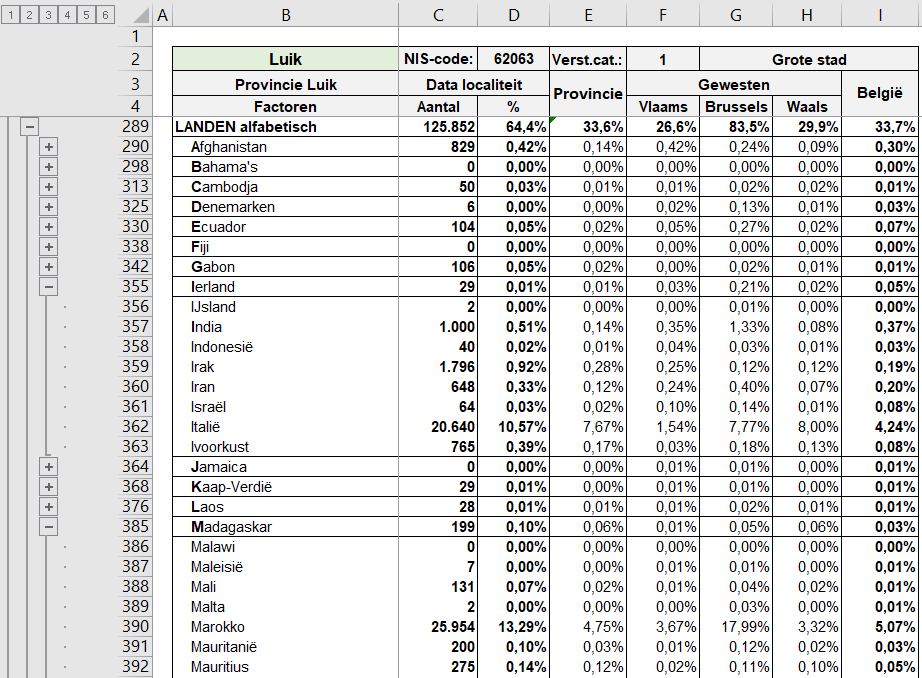Expand the Jamaica group
The width and height of the screenshot is (922, 678).
pyautogui.click(x=48, y=467)
